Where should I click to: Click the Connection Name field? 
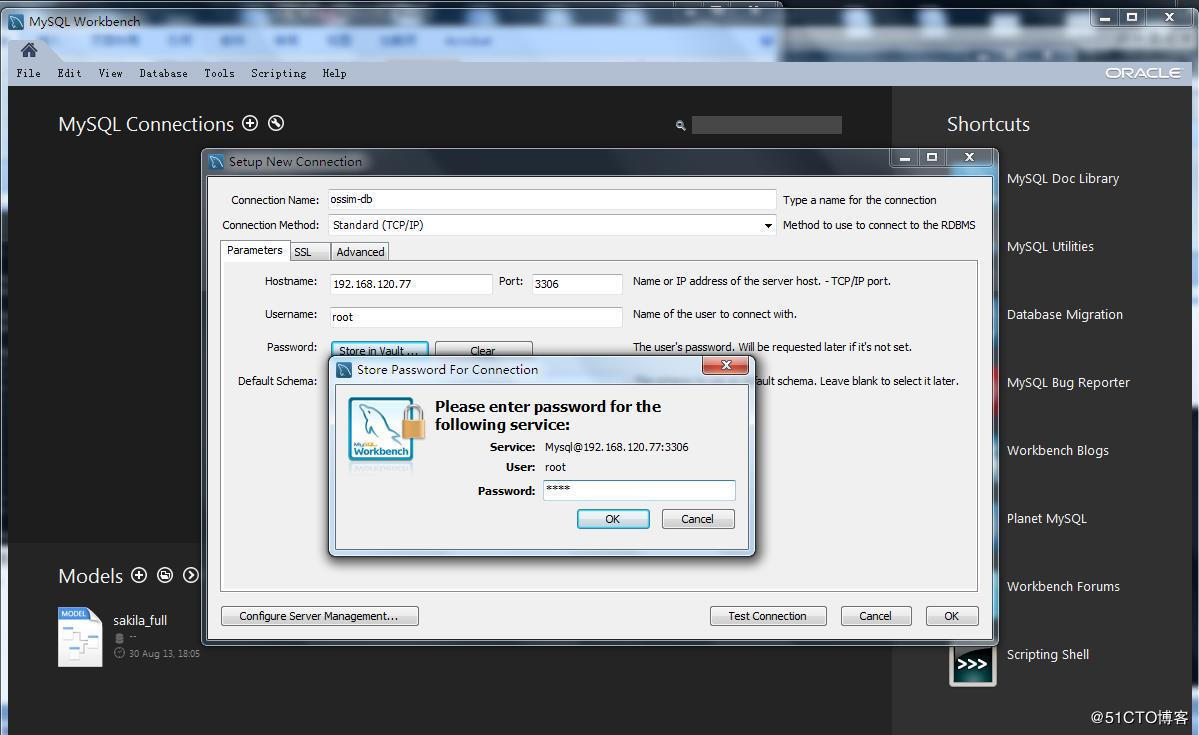[x=551, y=200]
